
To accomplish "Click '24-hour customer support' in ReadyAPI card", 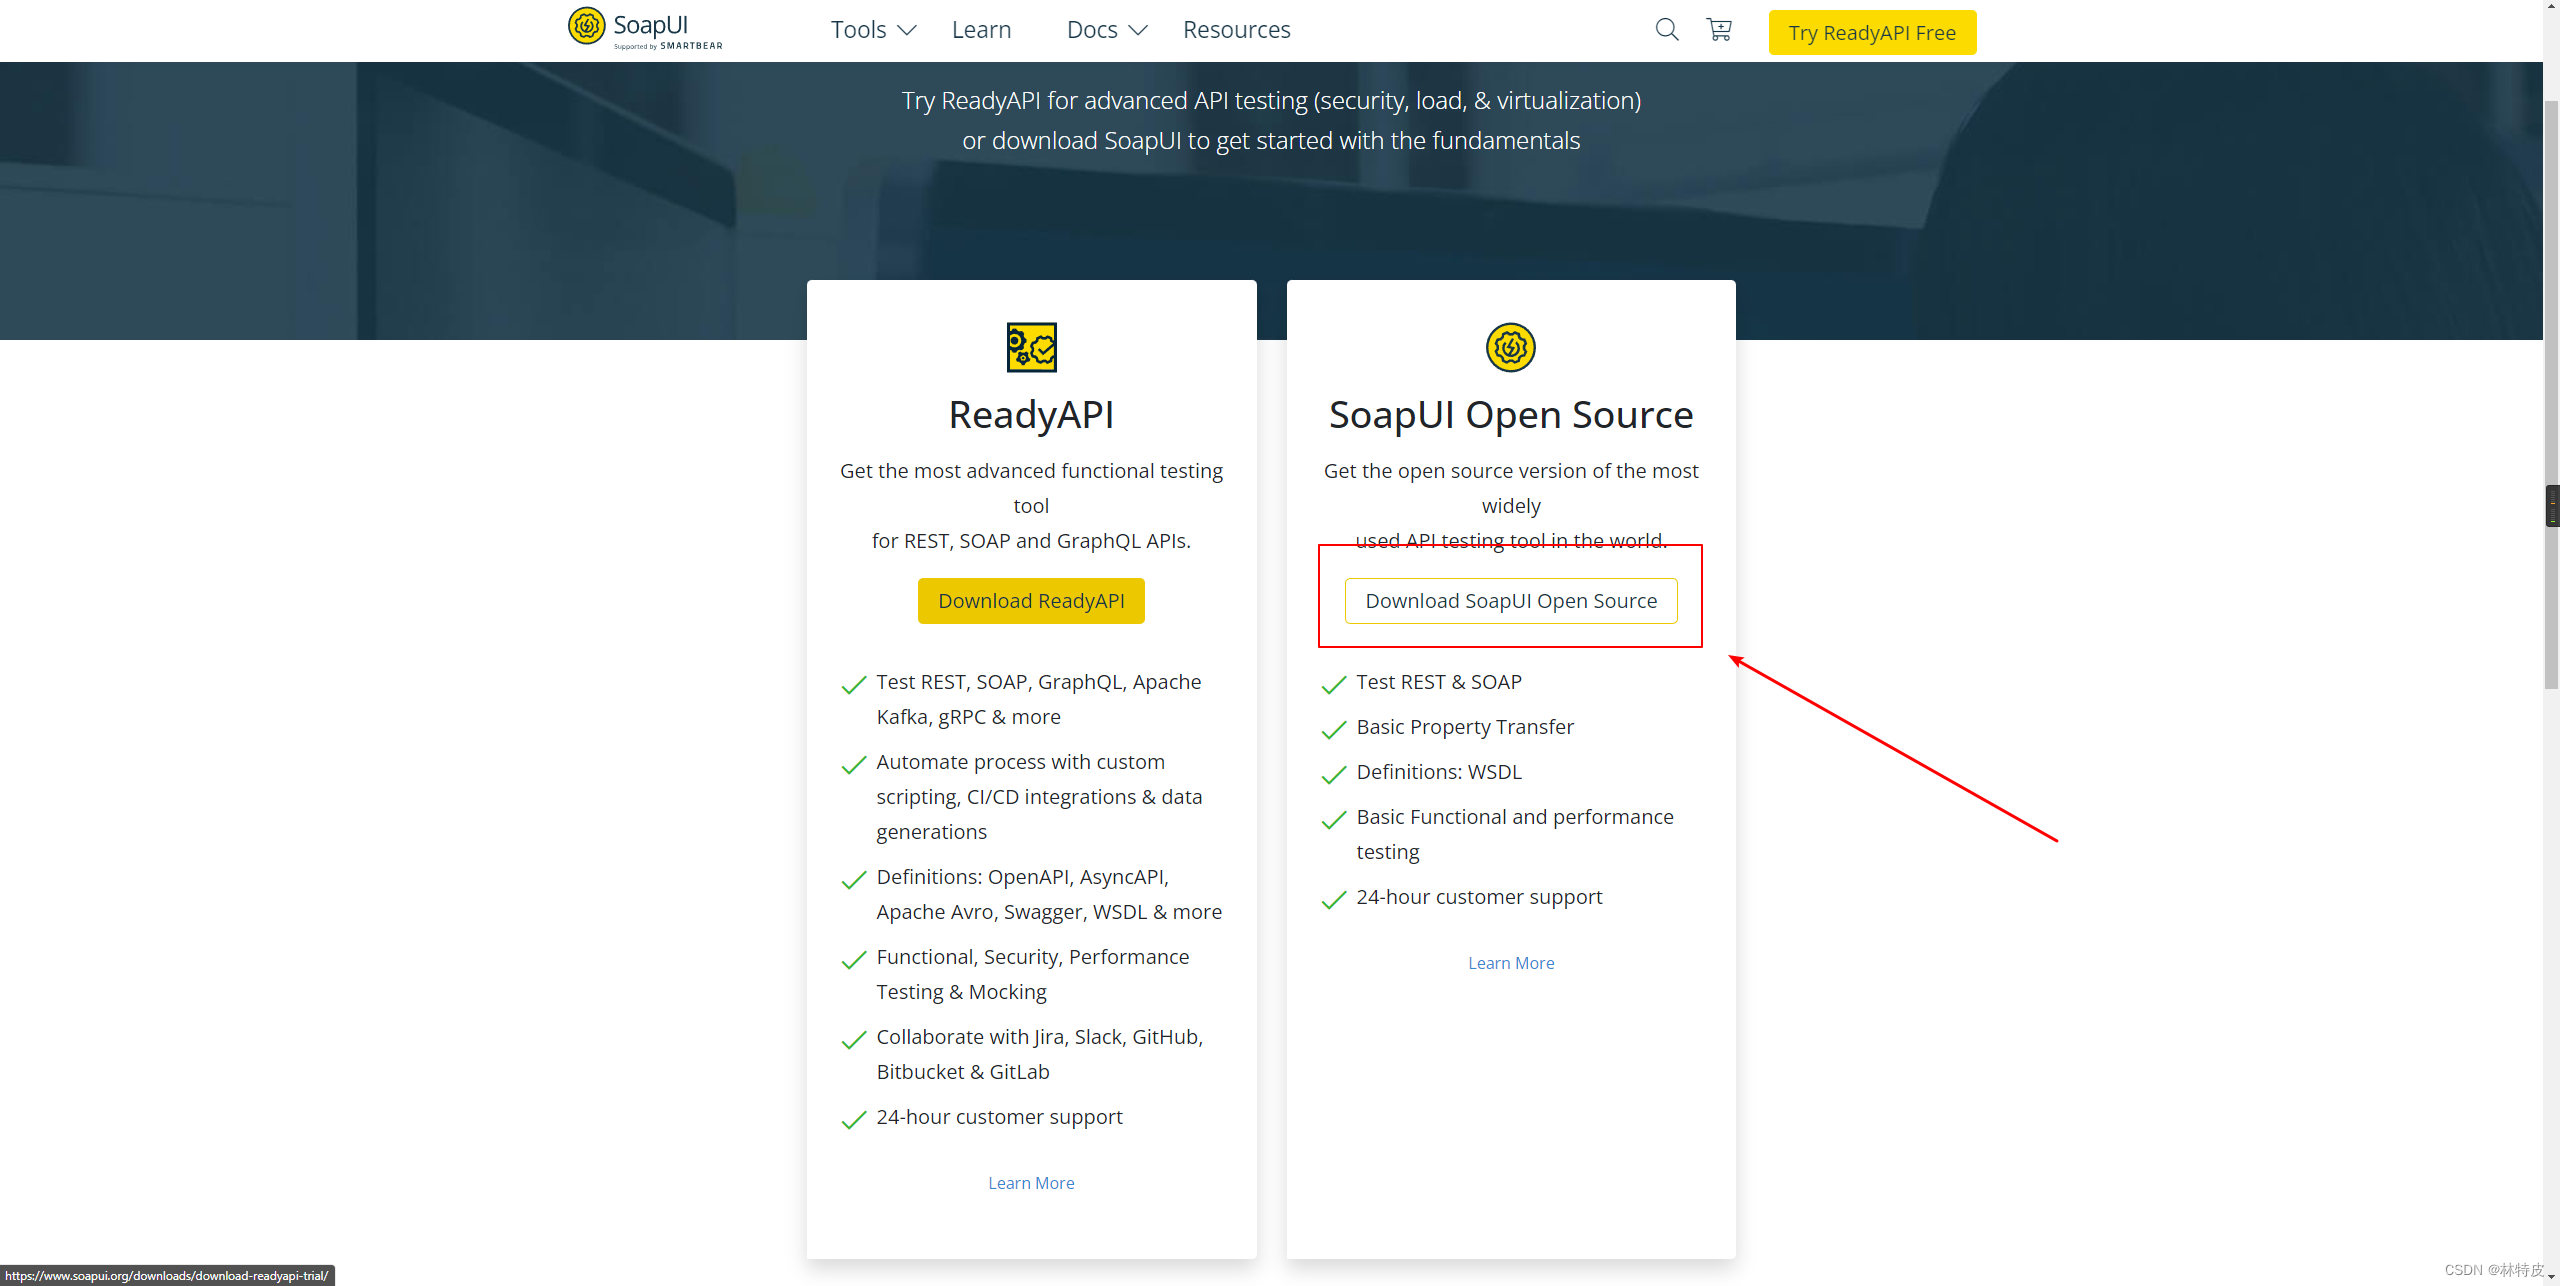I will tap(999, 1117).
